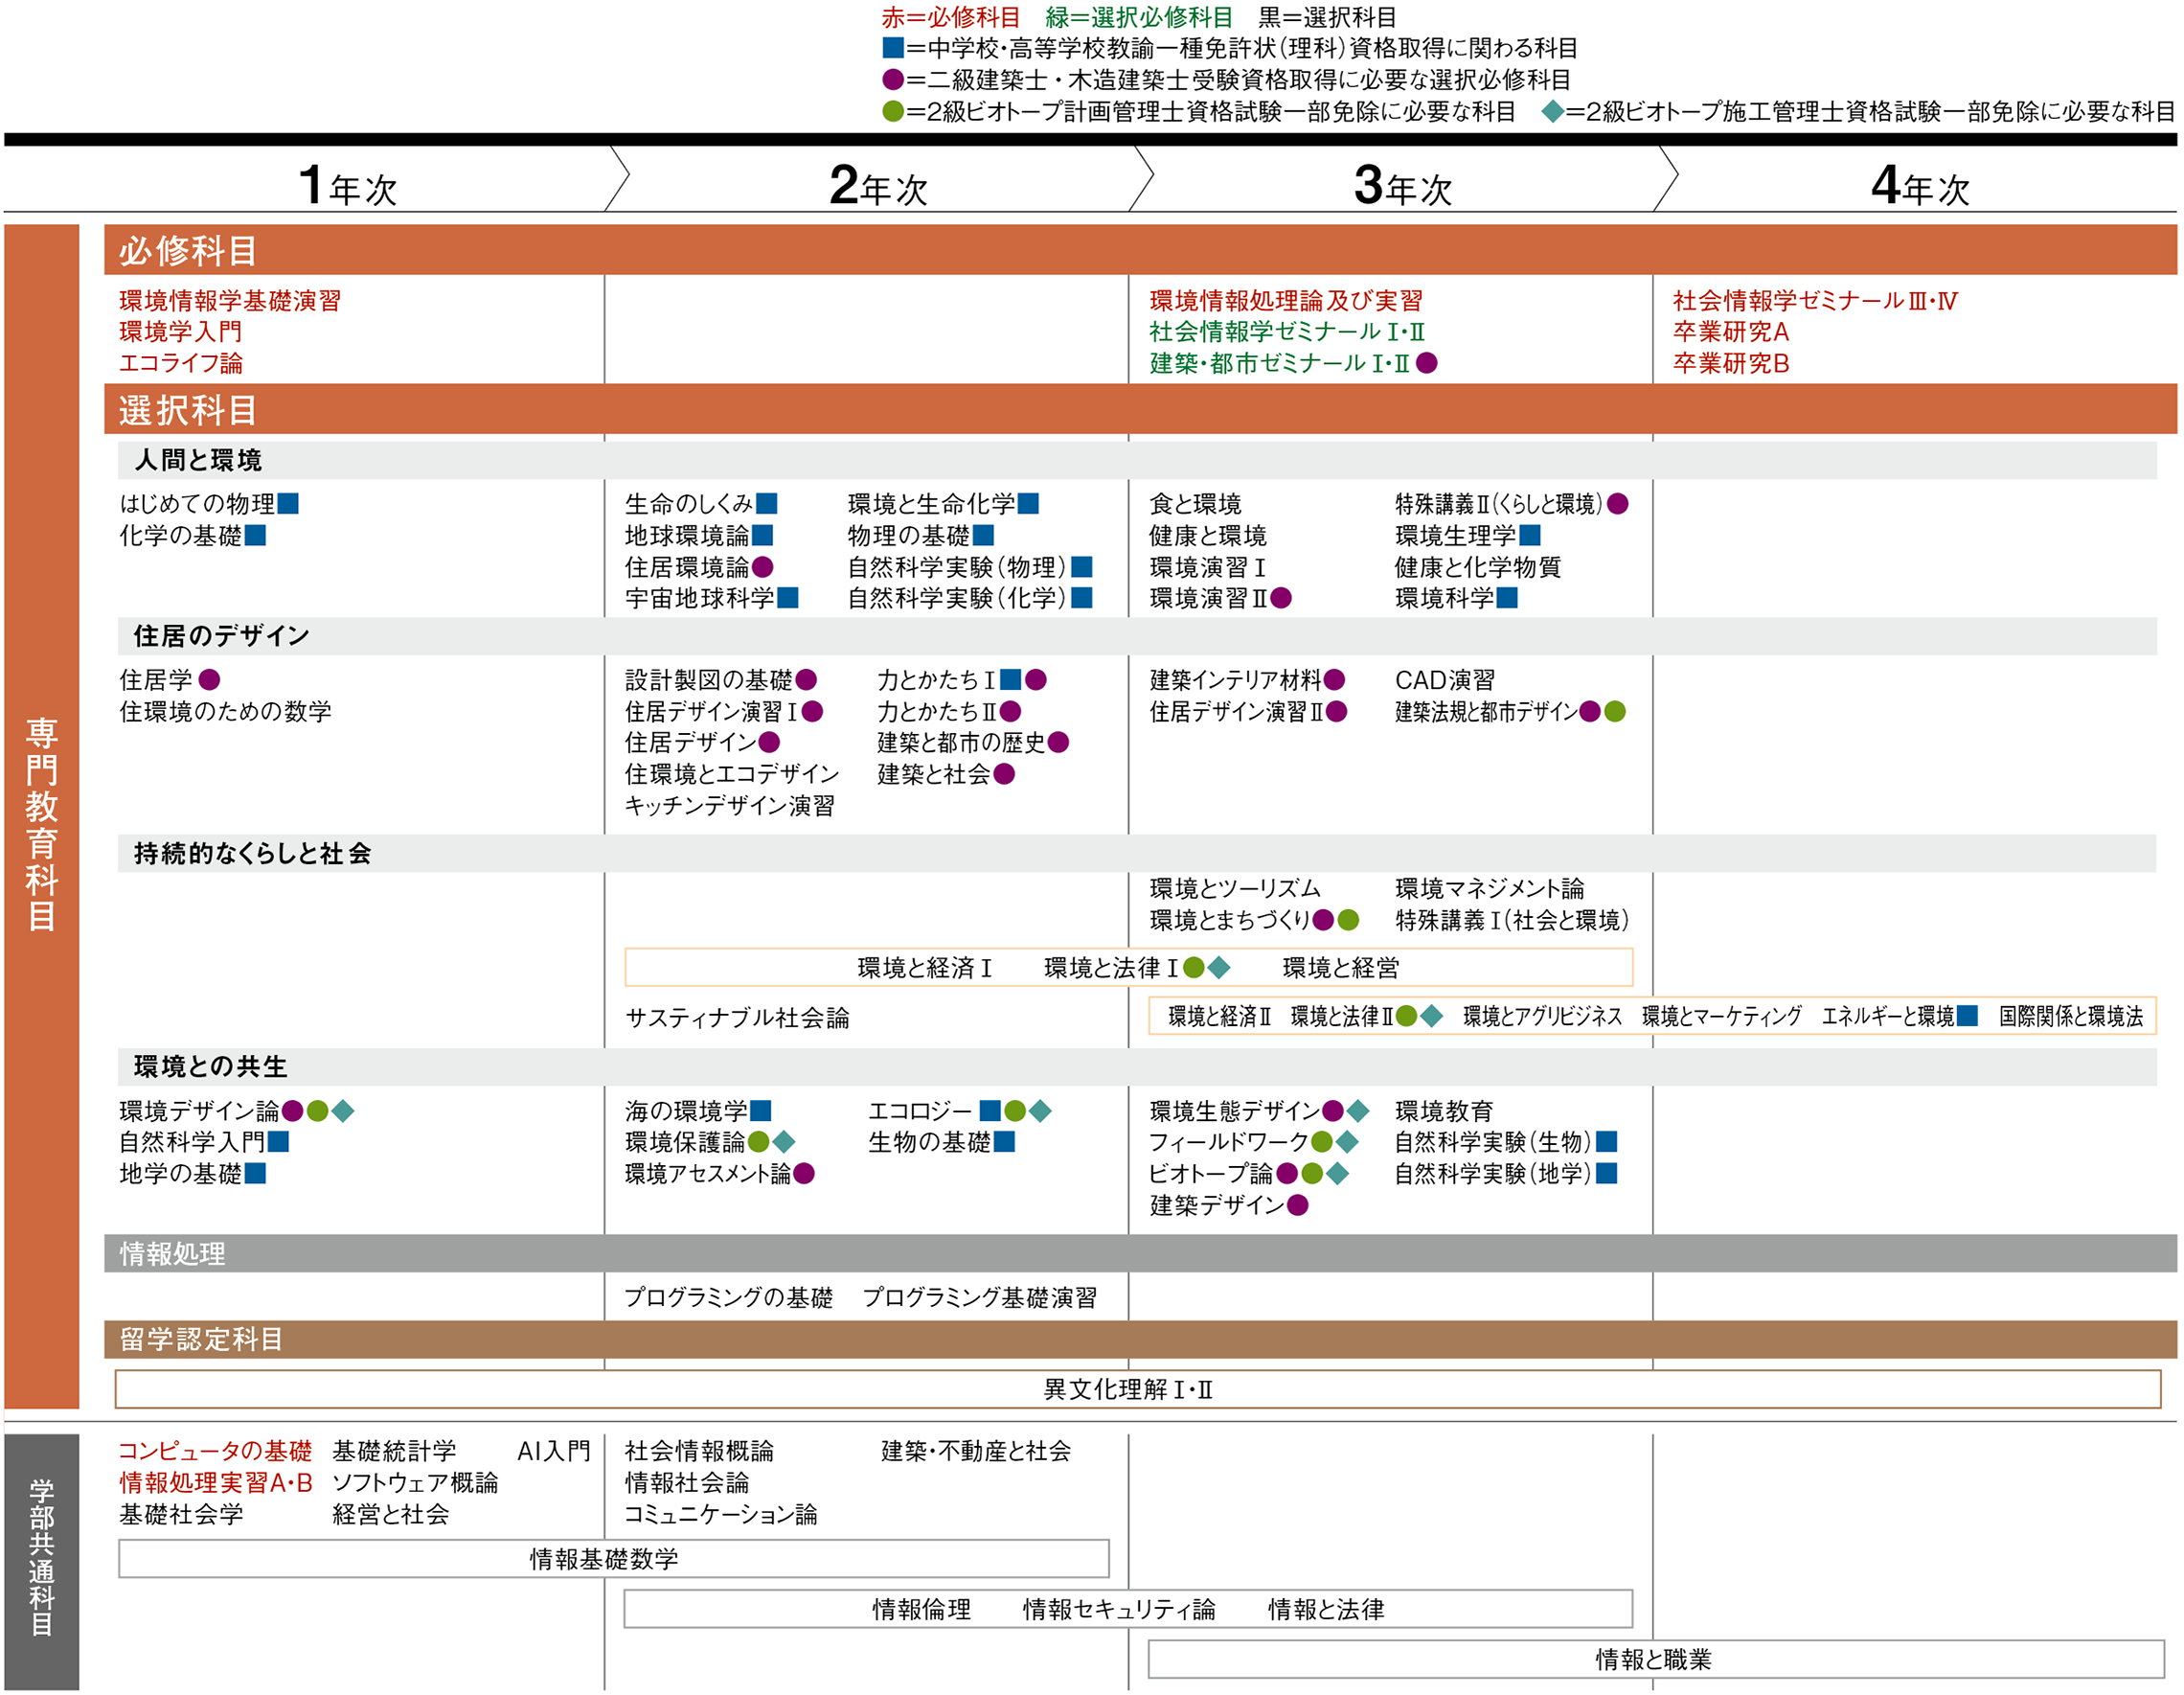Click the green circle beside 環境保護論
This screenshot has height=1695, width=2184.
(x=759, y=1142)
